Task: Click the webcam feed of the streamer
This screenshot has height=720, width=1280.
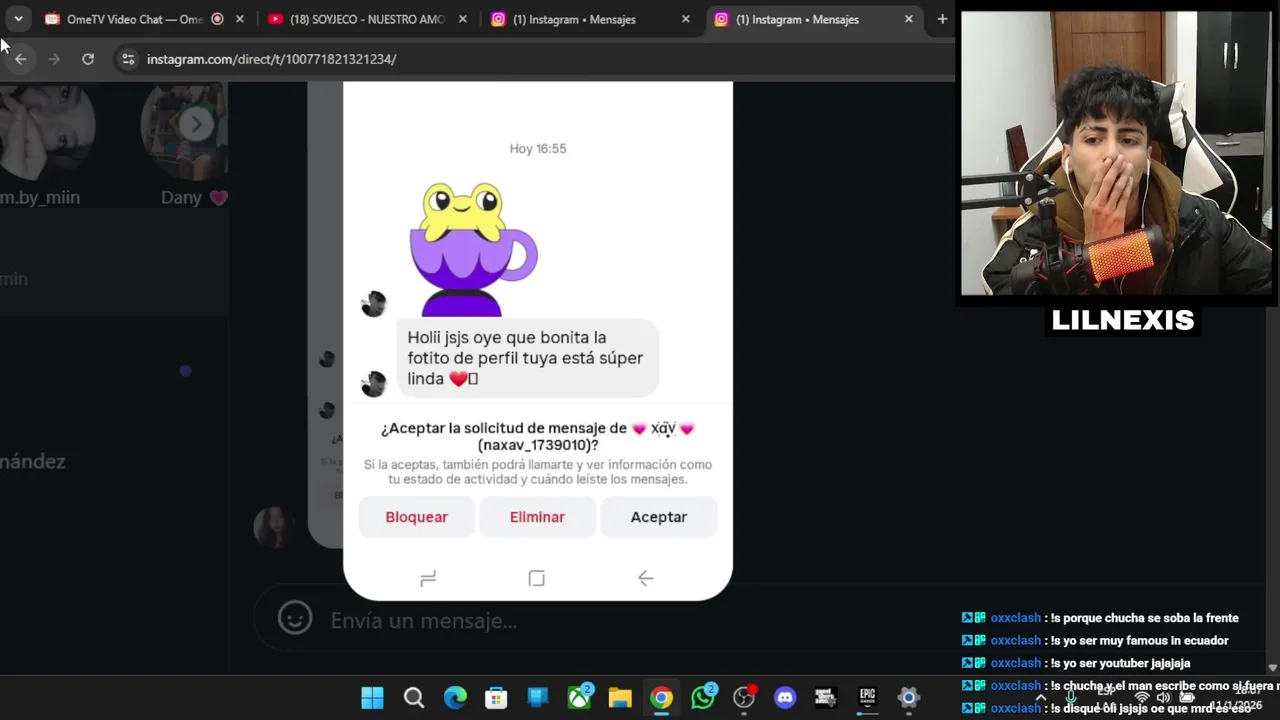Action: [1117, 153]
